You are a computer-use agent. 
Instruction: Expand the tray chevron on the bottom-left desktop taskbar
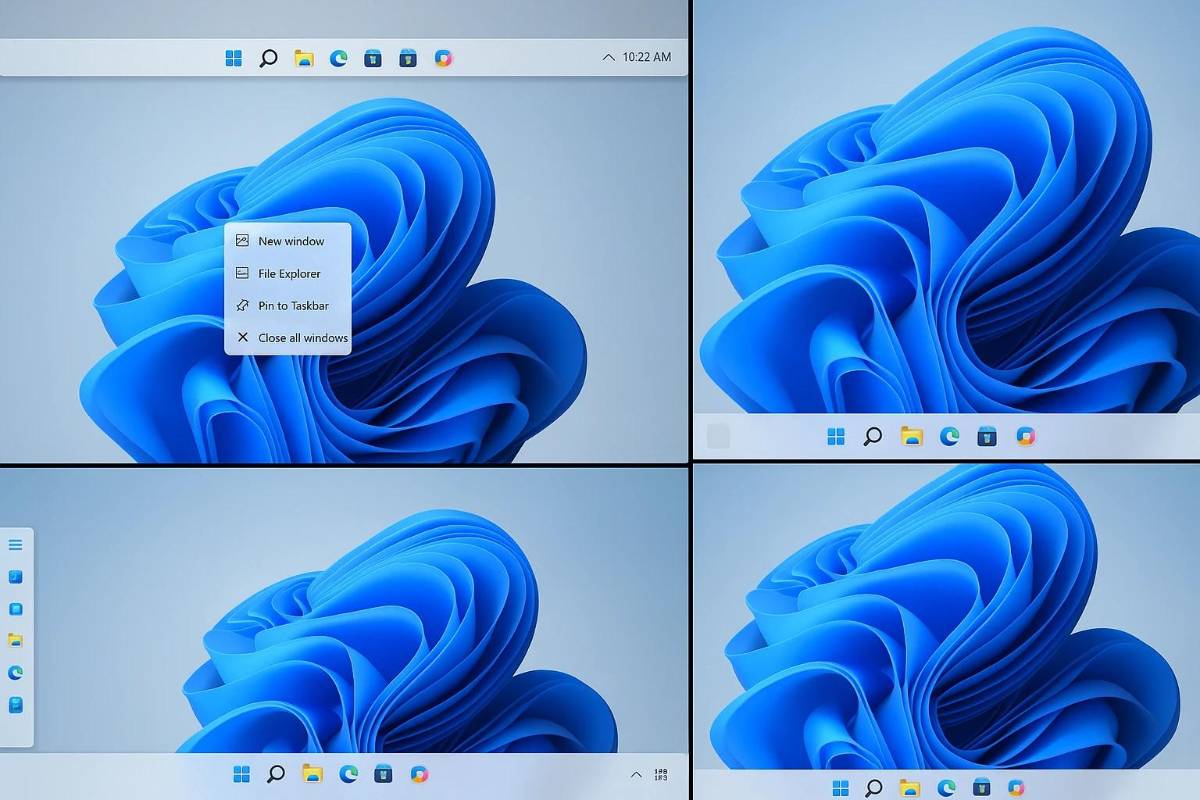[x=636, y=774]
